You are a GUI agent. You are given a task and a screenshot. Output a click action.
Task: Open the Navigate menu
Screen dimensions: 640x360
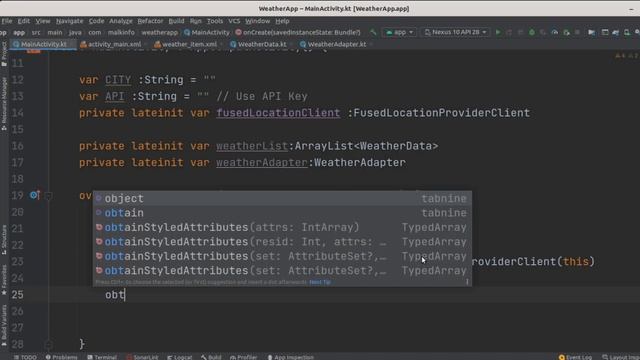[x=69, y=21]
